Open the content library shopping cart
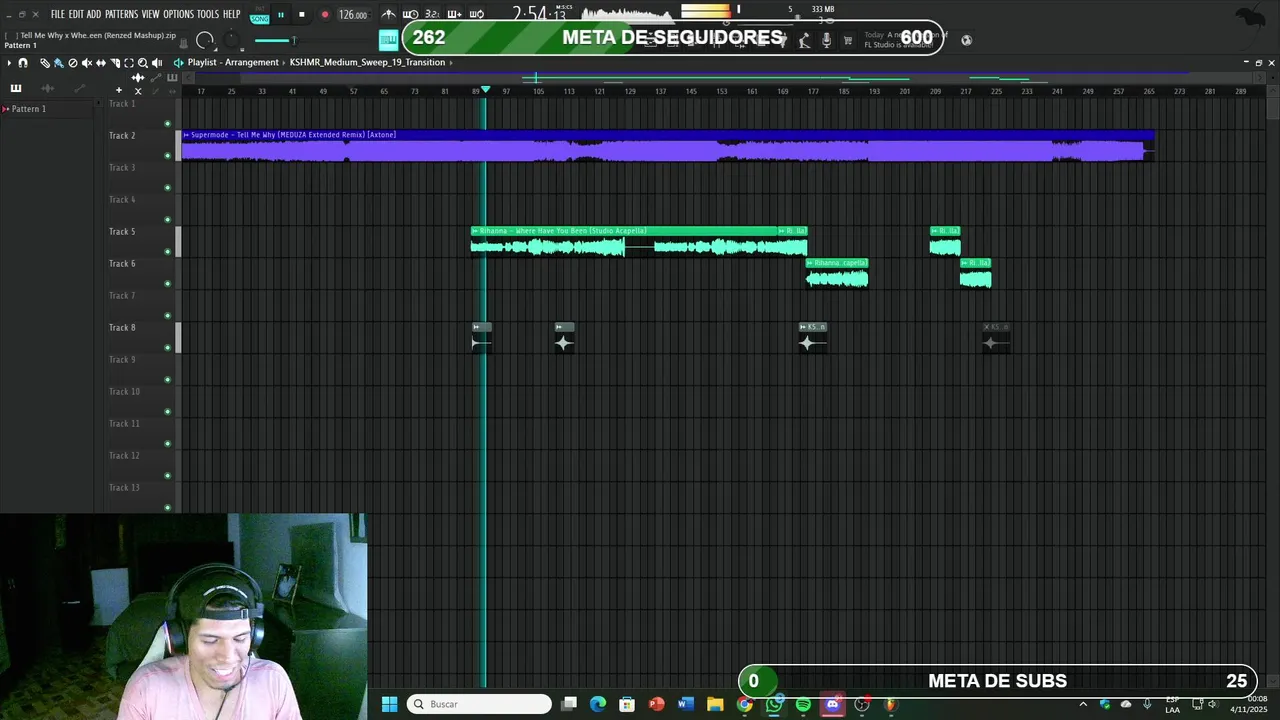The width and height of the screenshot is (1280, 720). point(848,40)
